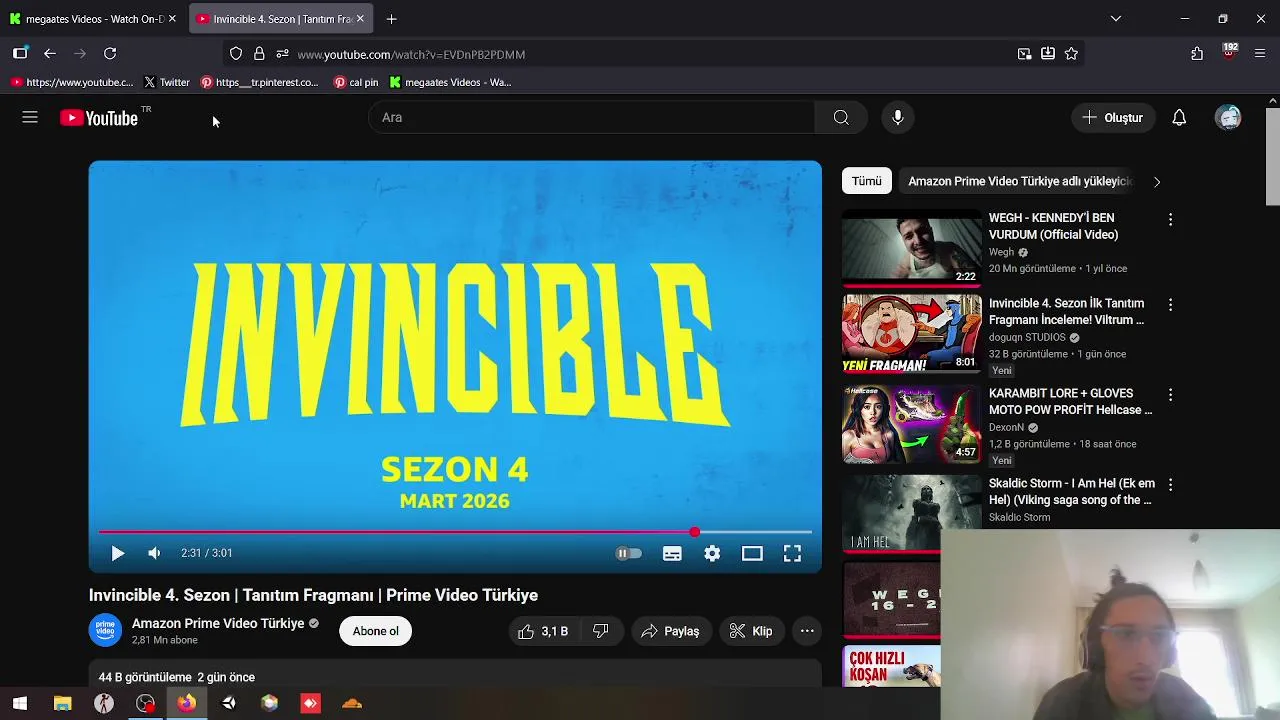The width and height of the screenshot is (1280, 720).
Task: Open more actions ellipsis below video
Action: point(807,631)
